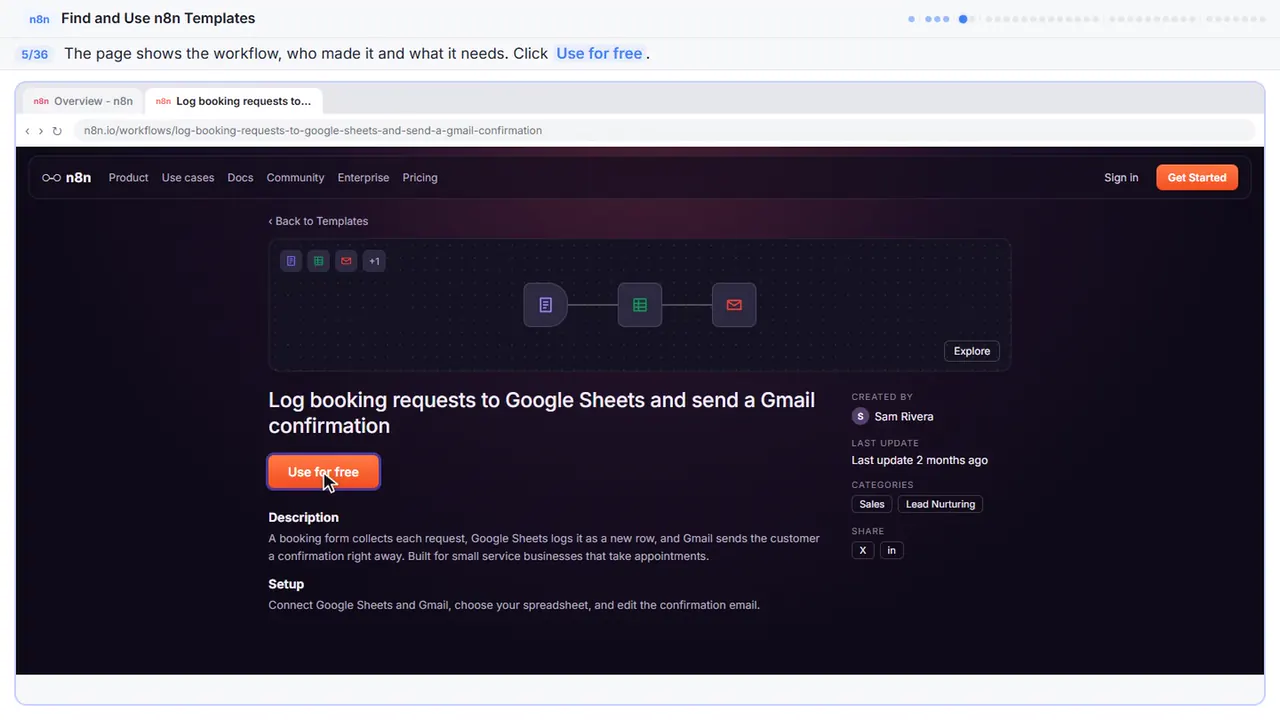Click Sam Rivera's avatar
The width and height of the screenshot is (1280, 720).
(x=860, y=416)
